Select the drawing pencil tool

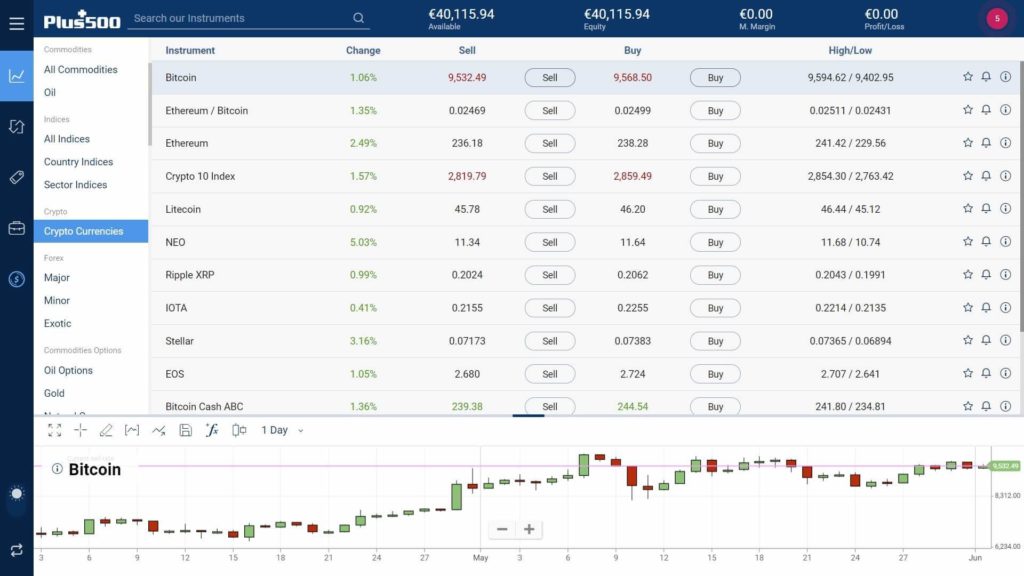106,430
